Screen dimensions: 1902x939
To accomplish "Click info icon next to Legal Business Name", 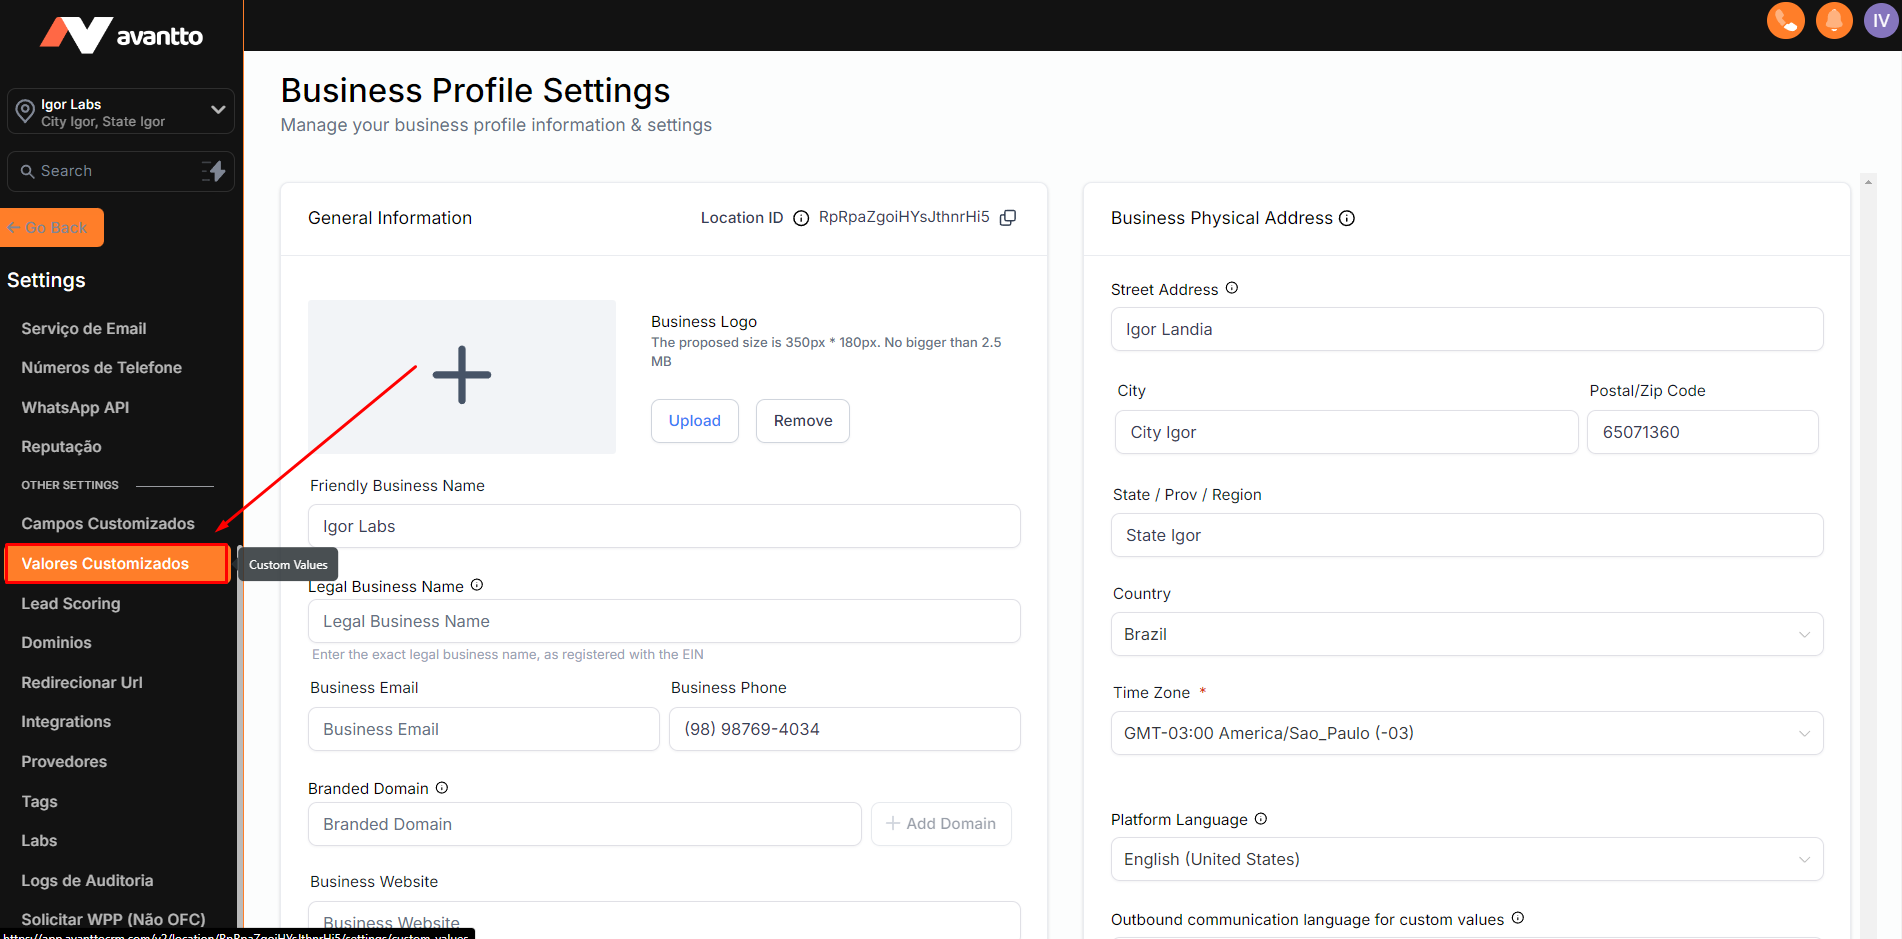I will 477,585.
